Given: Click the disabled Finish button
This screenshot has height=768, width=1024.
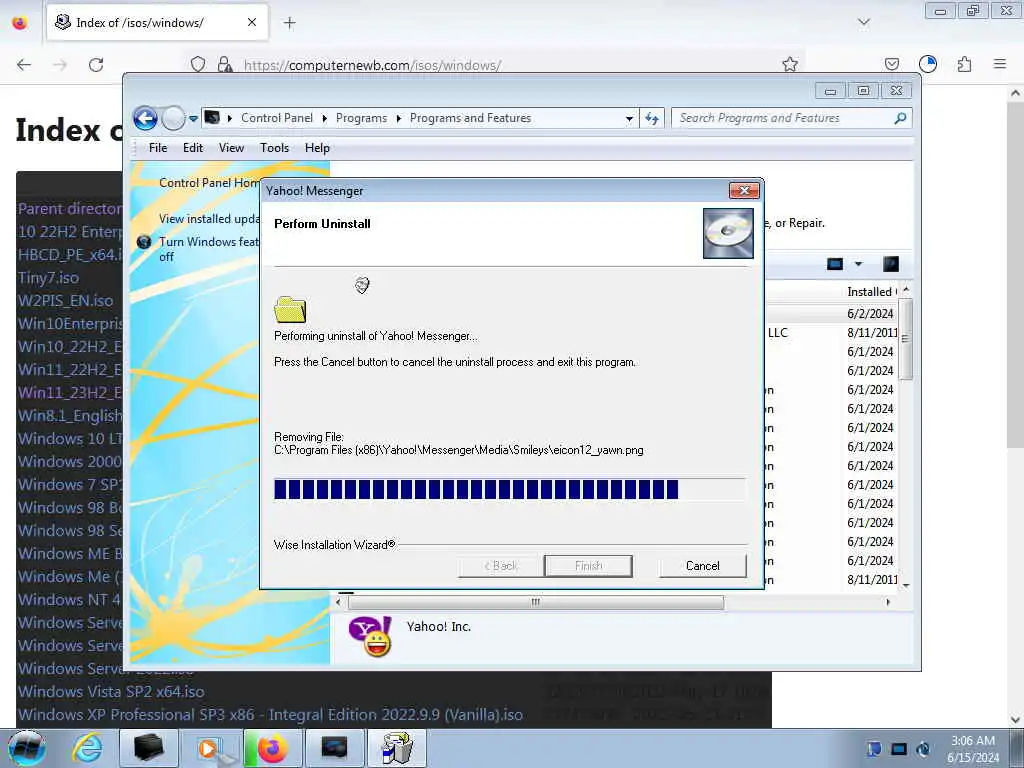Looking at the screenshot, I should [588, 566].
